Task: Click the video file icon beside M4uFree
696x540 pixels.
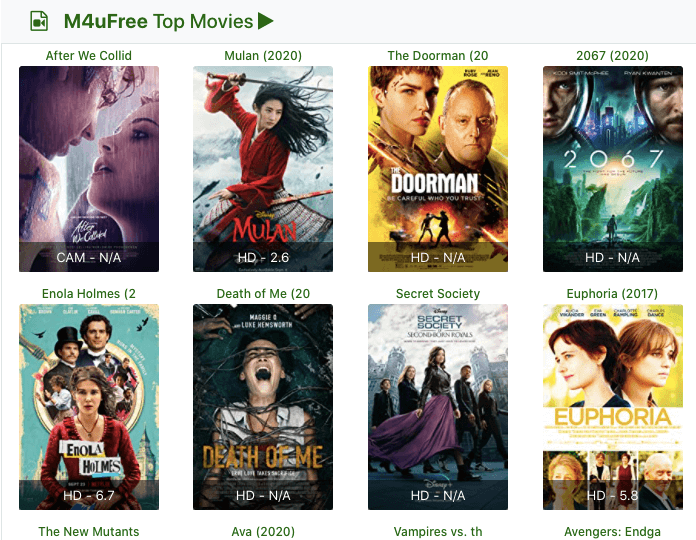Action: coord(39,21)
